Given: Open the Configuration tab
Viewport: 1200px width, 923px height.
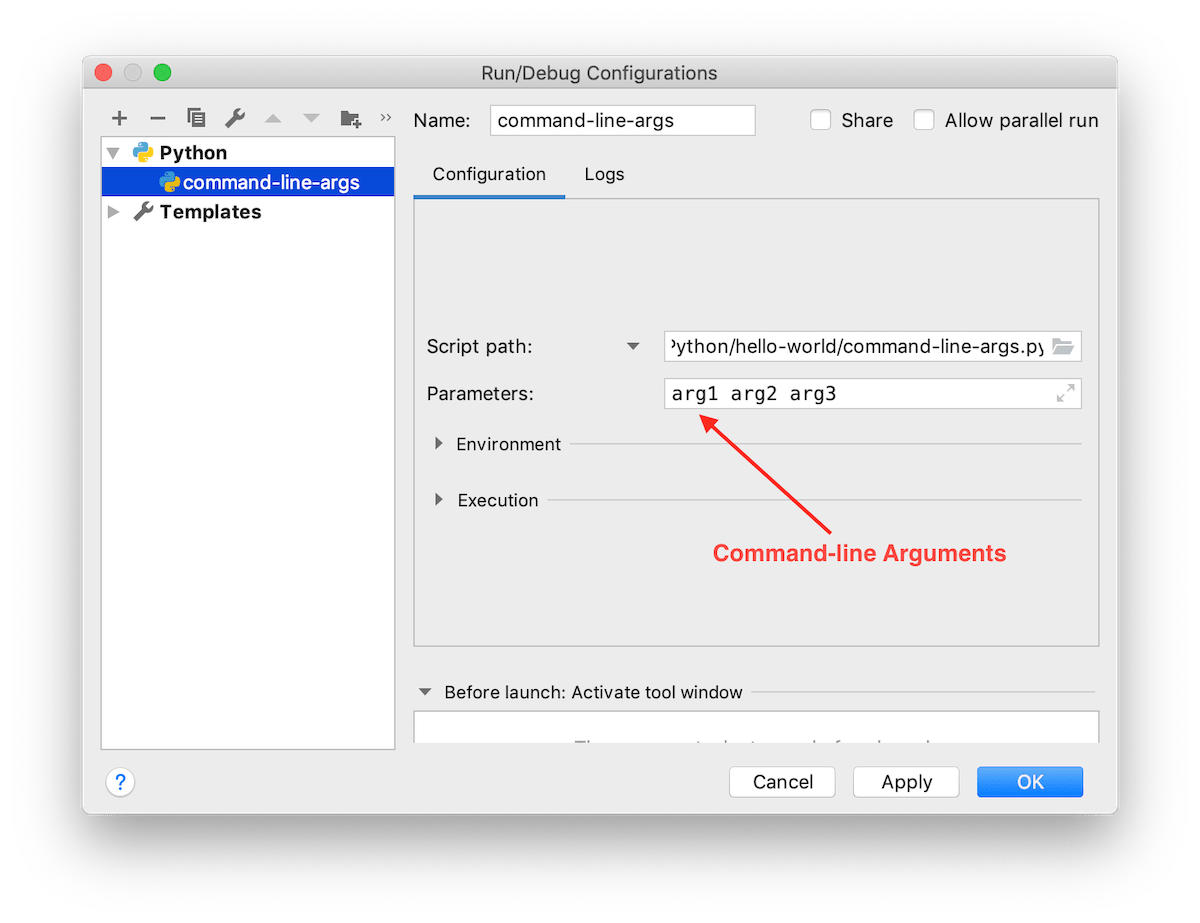Looking at the screenshot, I should point(488,174).
